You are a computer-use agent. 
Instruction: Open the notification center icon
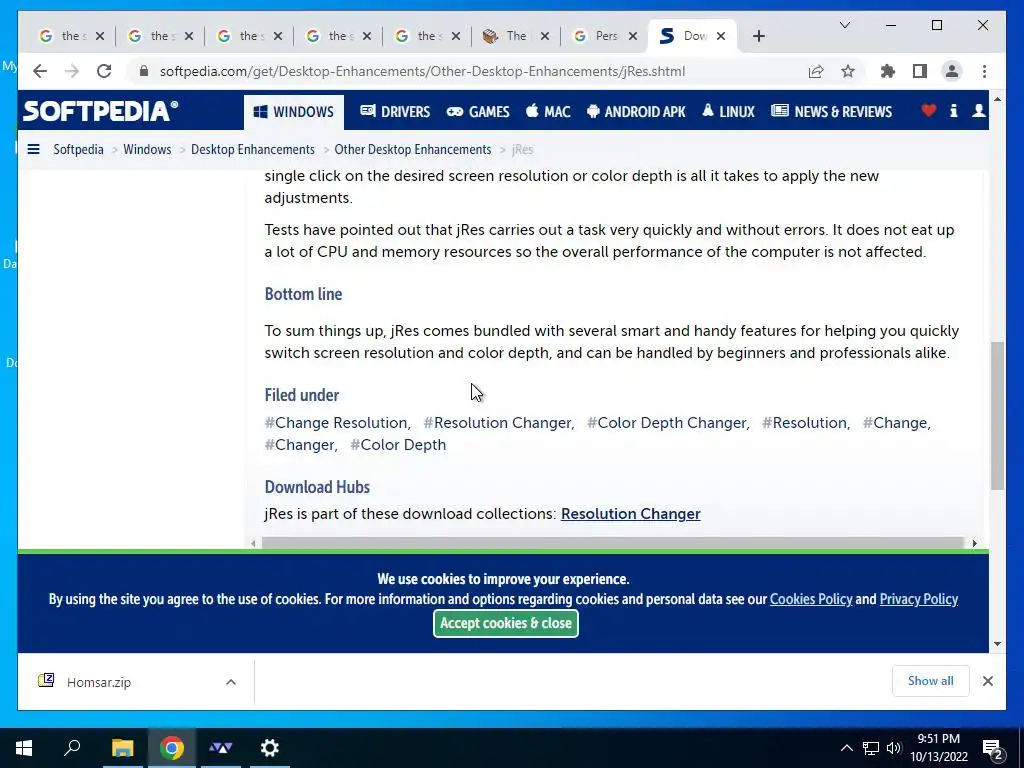point(994,749)
